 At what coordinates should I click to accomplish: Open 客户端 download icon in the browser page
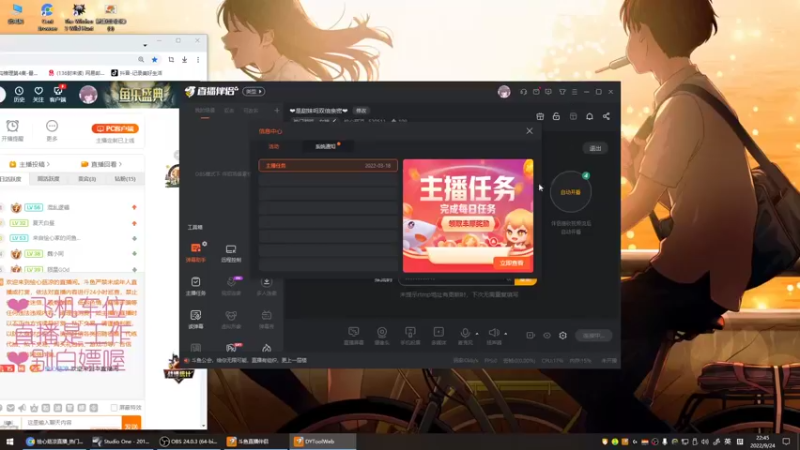click(58, 94)
